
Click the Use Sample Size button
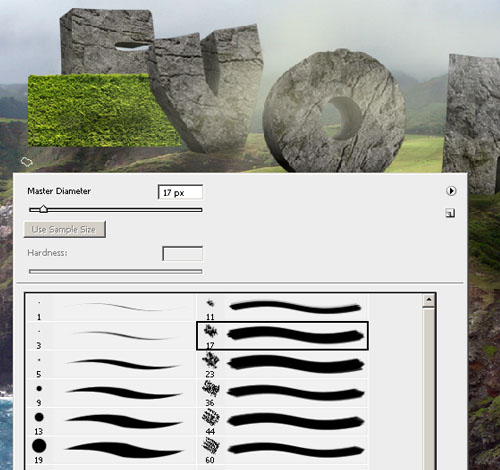(x=65, y=229)
